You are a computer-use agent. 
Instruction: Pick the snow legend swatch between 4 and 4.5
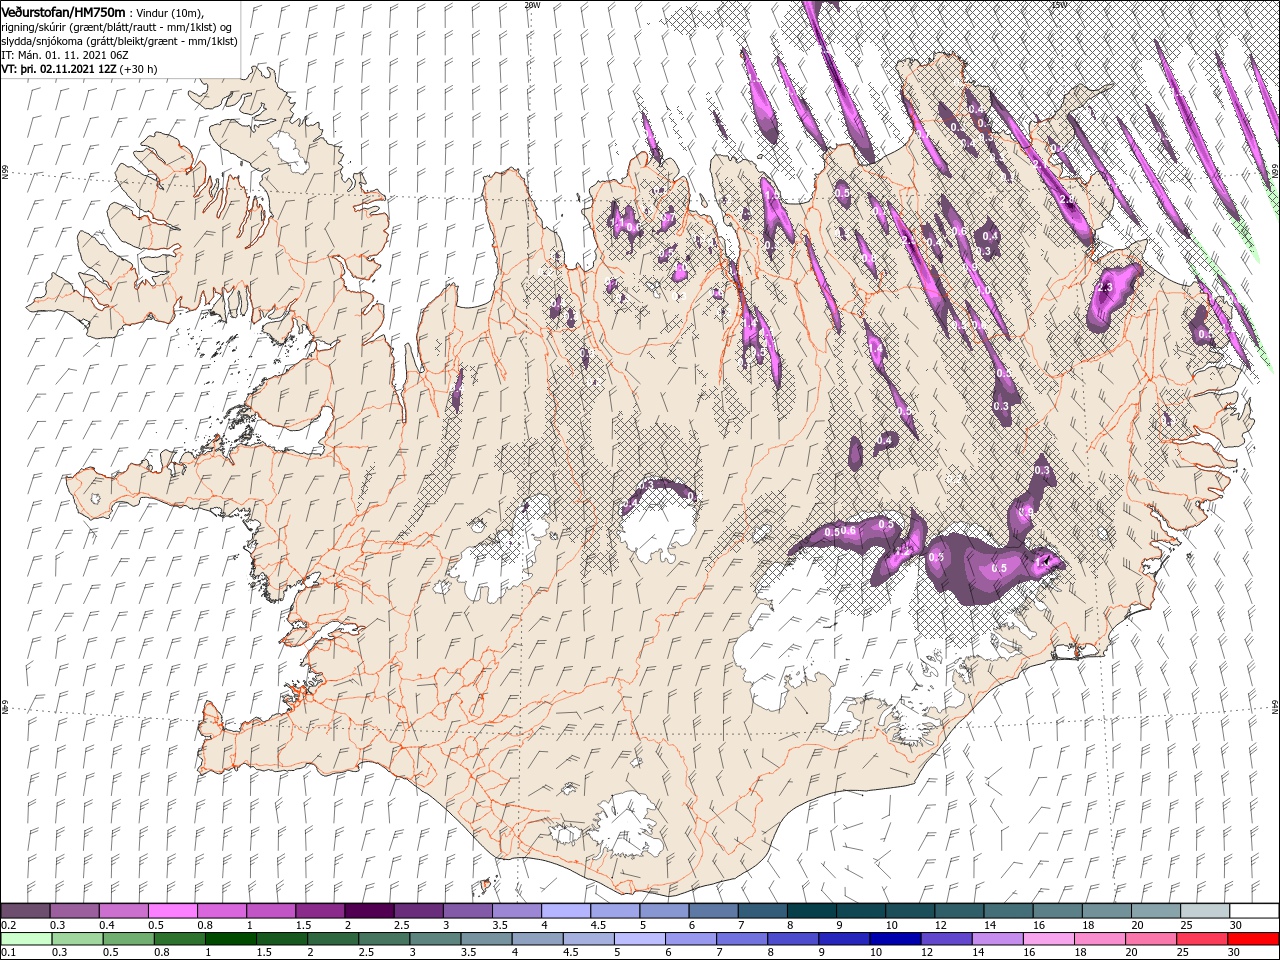[x=565, y=910]
